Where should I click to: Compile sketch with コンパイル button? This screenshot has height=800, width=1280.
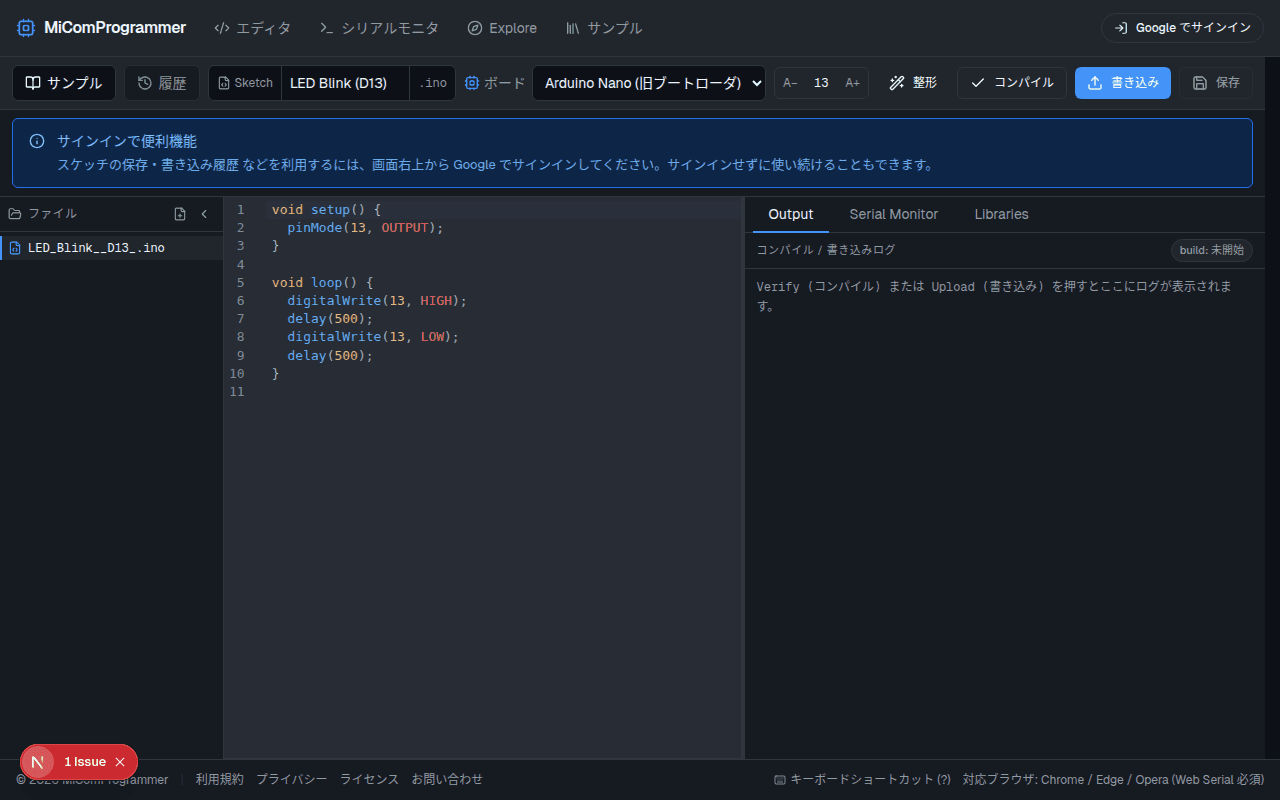[x=1012, y=83]
